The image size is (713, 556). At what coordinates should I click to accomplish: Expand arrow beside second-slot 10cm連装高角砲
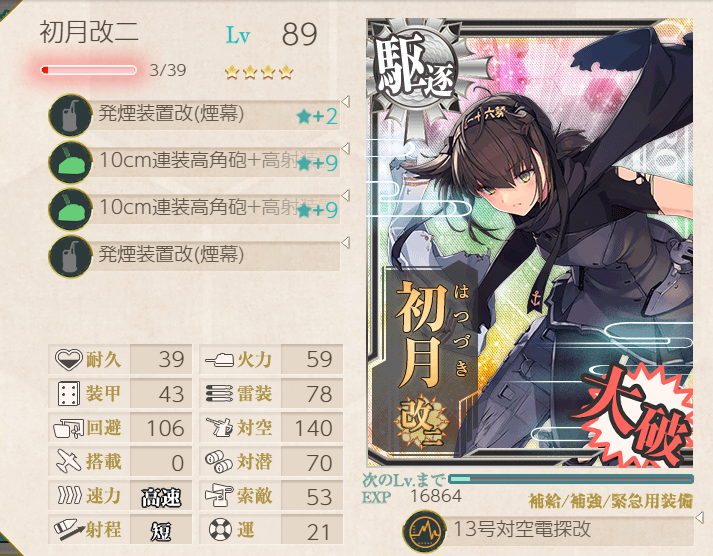pyautogui.click(x=346, y=148)
